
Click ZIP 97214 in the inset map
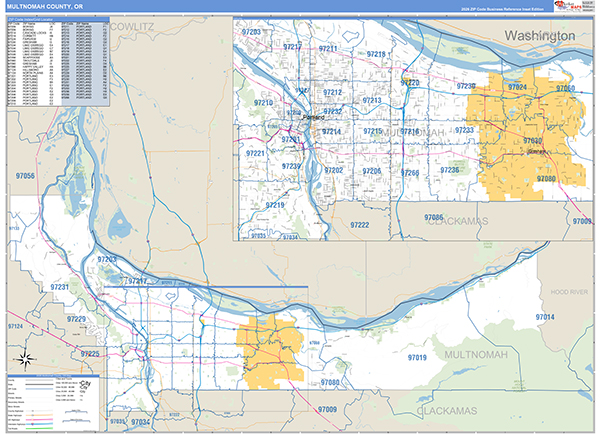[x=331, y=132]
